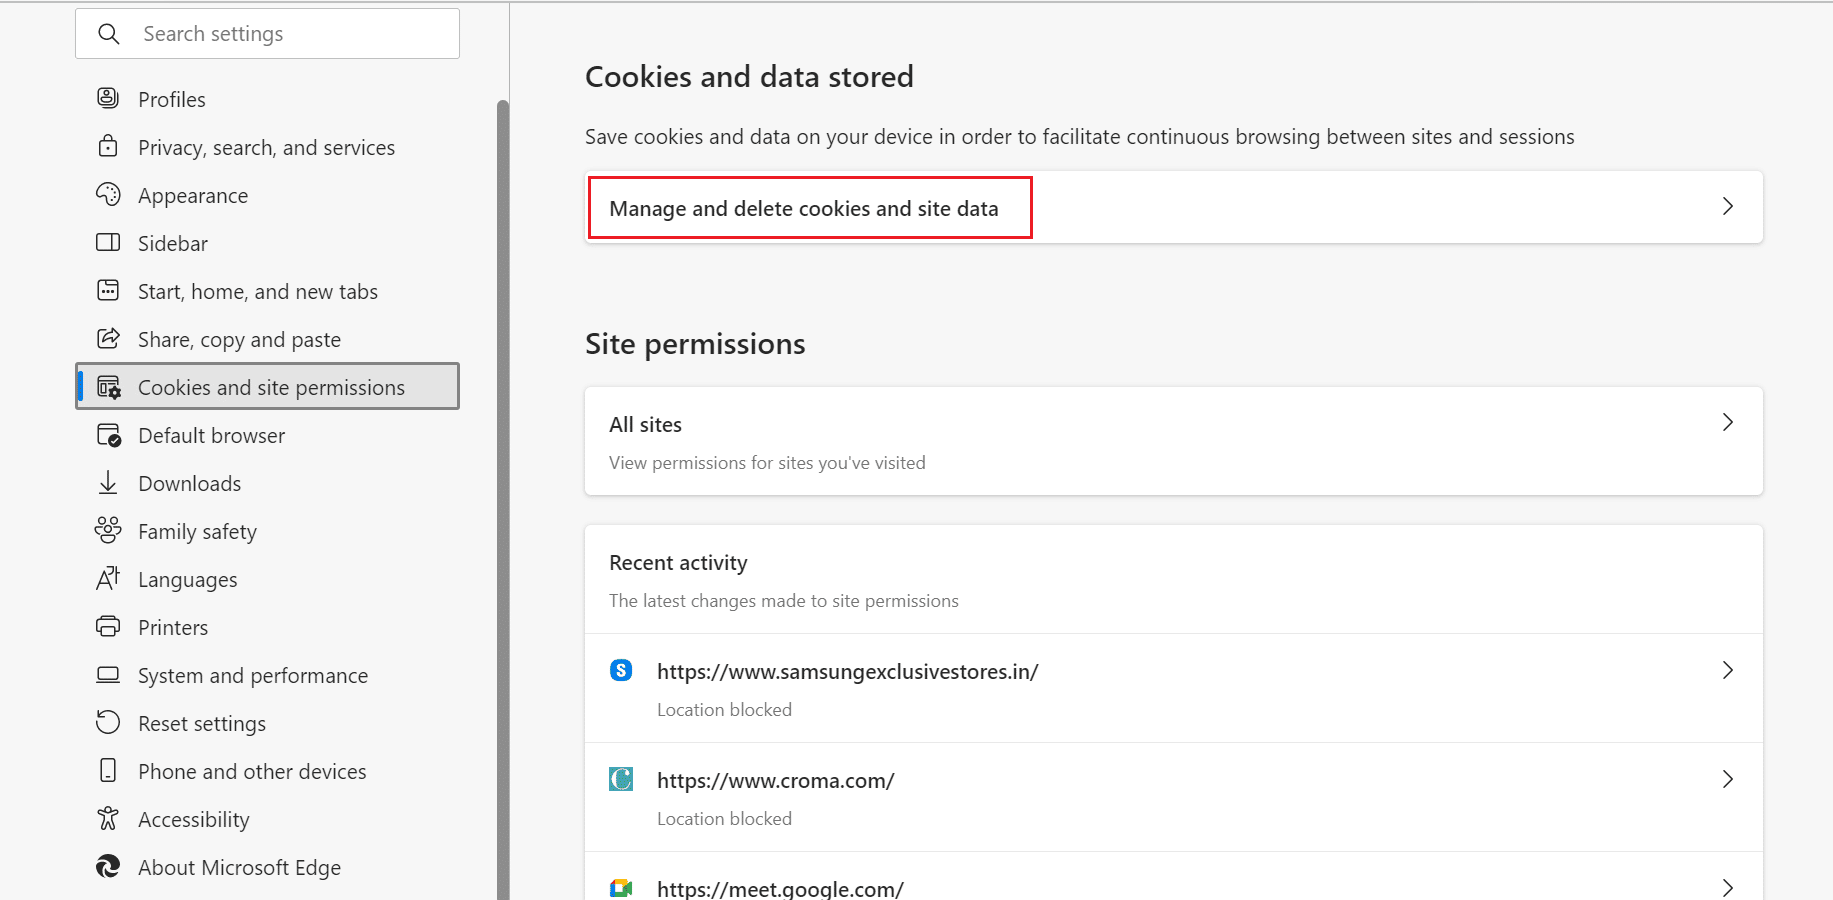Click the lock icon beside Privacy, search, and services
1833x900 pixels.
point(108,146)
